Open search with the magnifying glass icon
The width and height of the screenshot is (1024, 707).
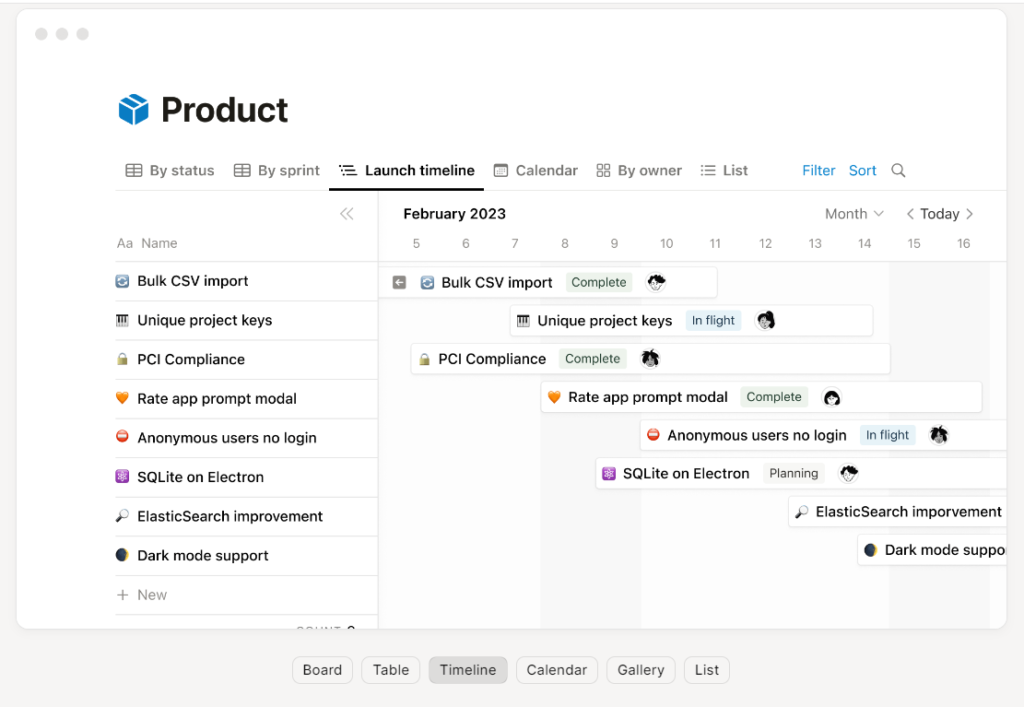[897, 170]
